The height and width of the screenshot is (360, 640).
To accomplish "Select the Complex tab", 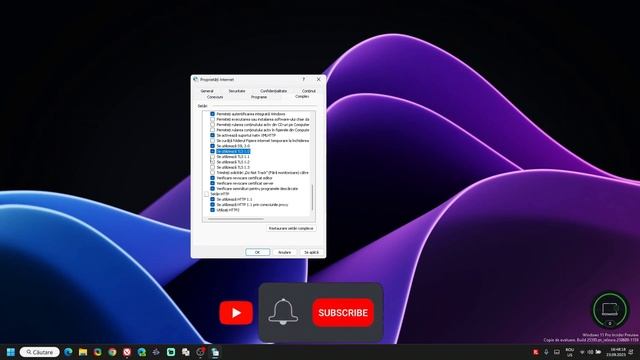I will coord(302,97).
